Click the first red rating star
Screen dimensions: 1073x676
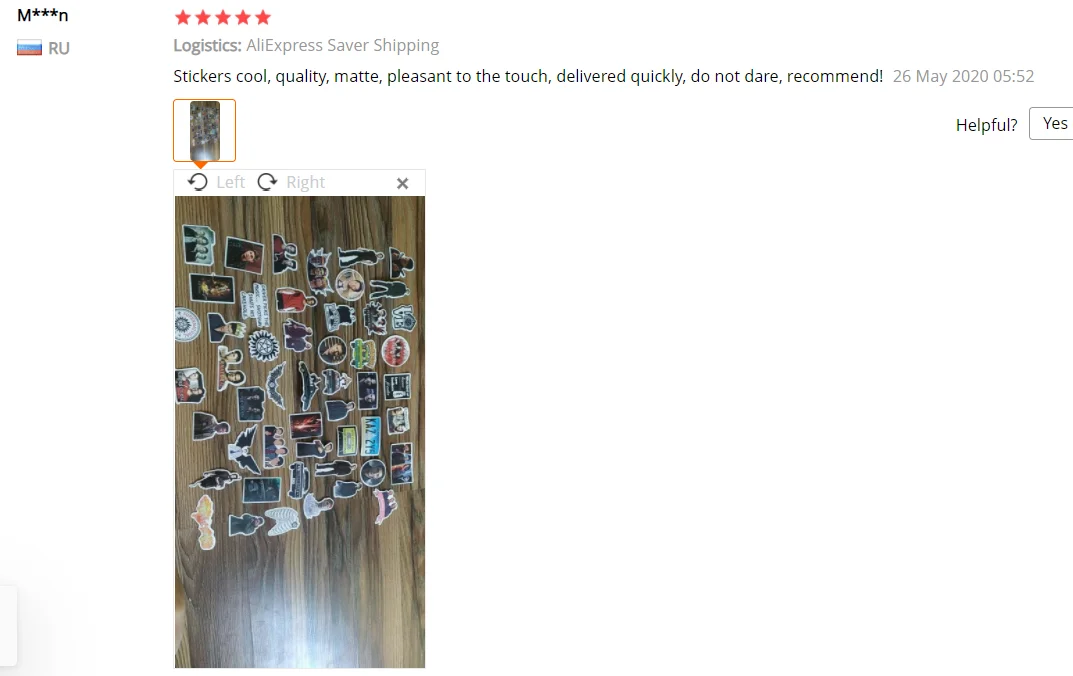coord(183,17)
